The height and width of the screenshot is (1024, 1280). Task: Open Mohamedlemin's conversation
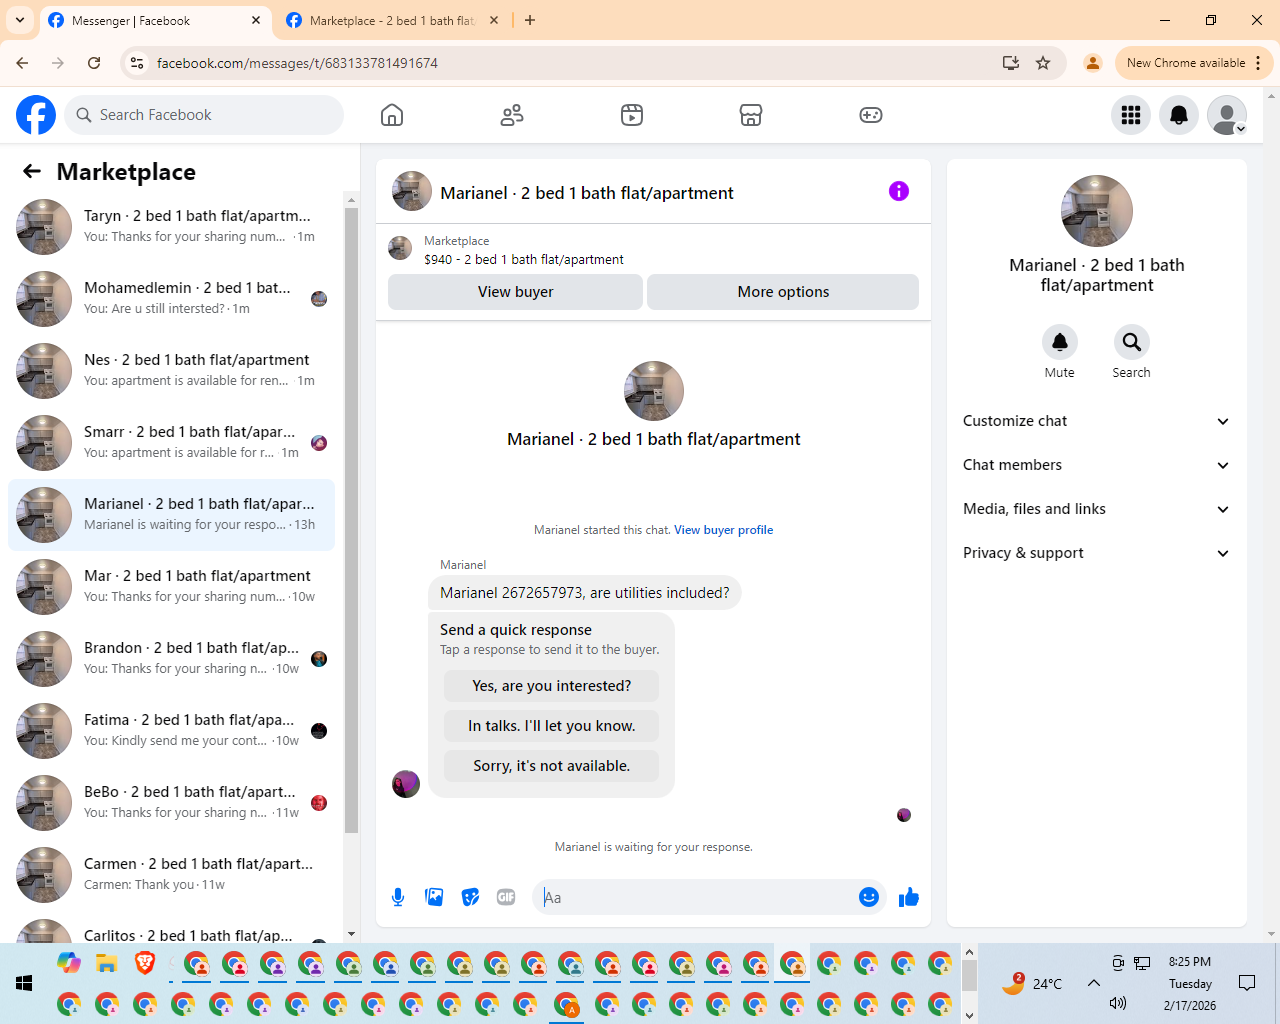point(171,299)
